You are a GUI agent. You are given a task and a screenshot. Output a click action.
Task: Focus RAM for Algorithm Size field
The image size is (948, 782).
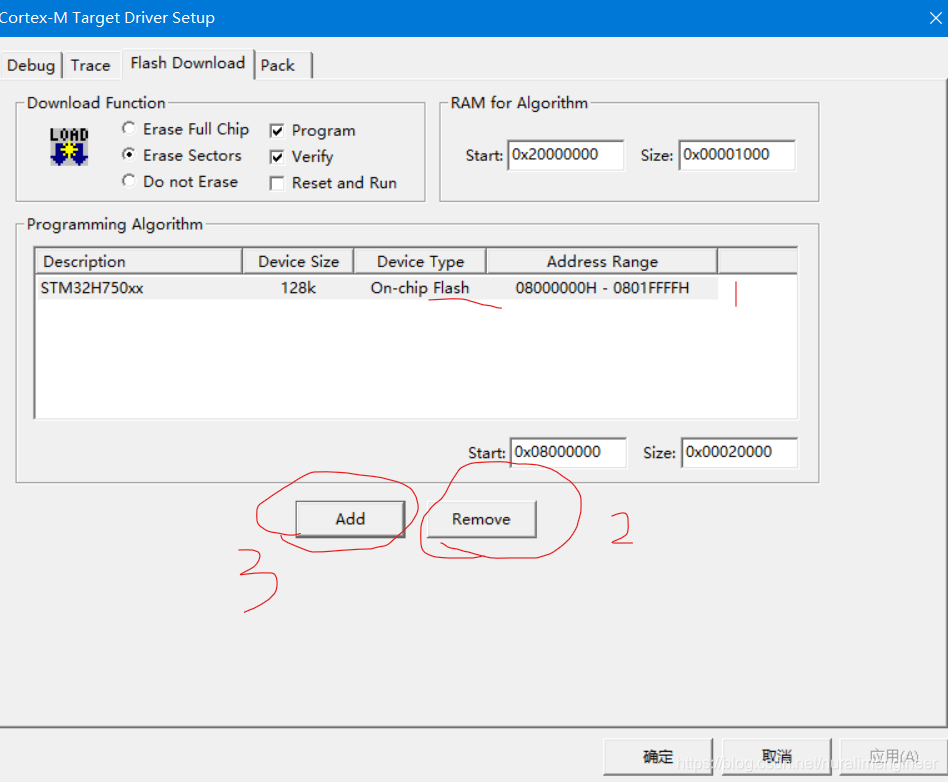click(737, 155)
